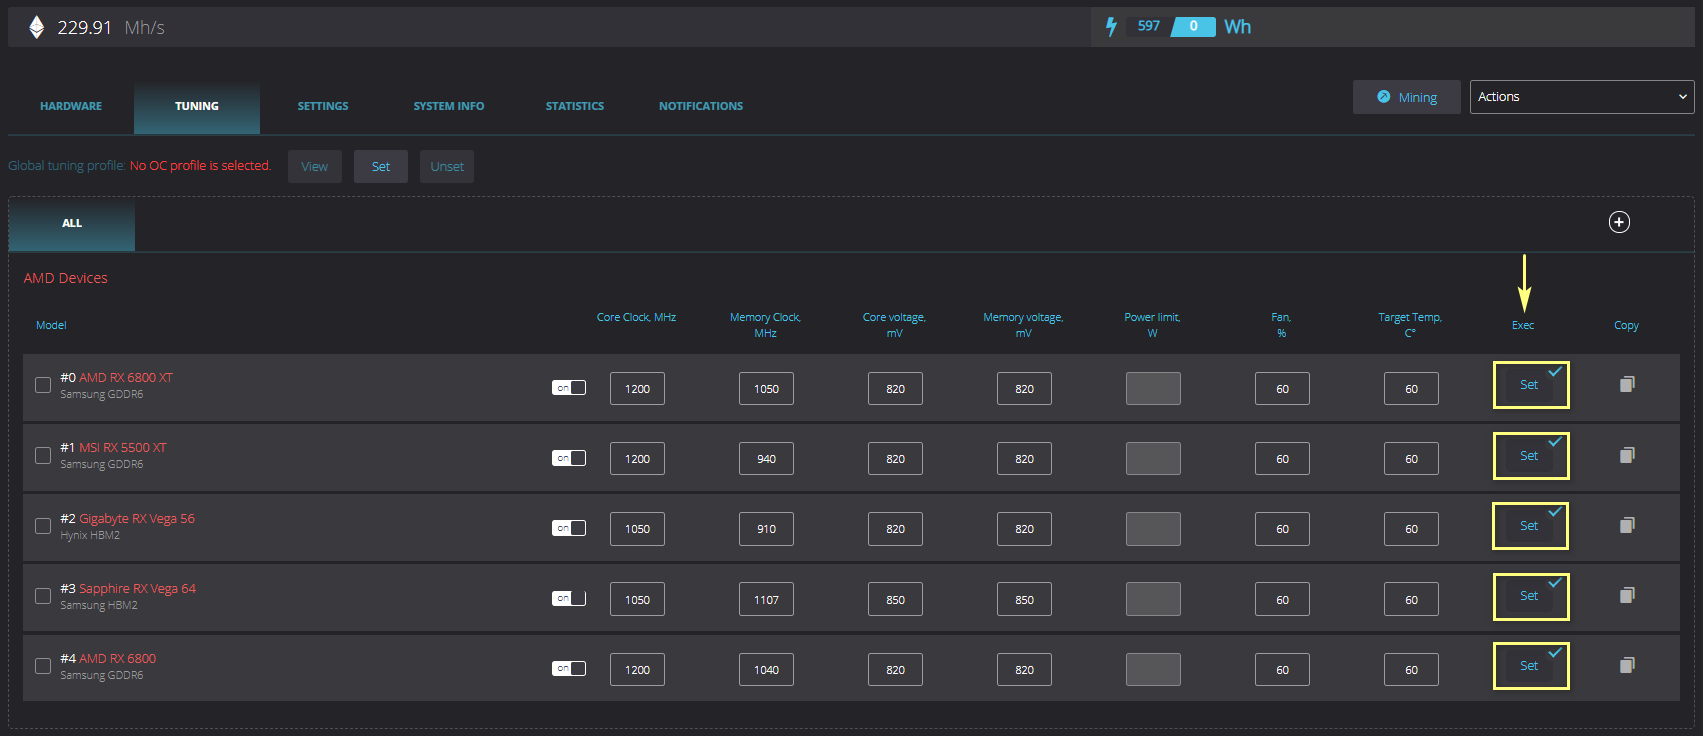The image size is (1703, 736).
Task: Edit target temp of #1 MSI RX 5500 XT
Action: pos(1411,459)
